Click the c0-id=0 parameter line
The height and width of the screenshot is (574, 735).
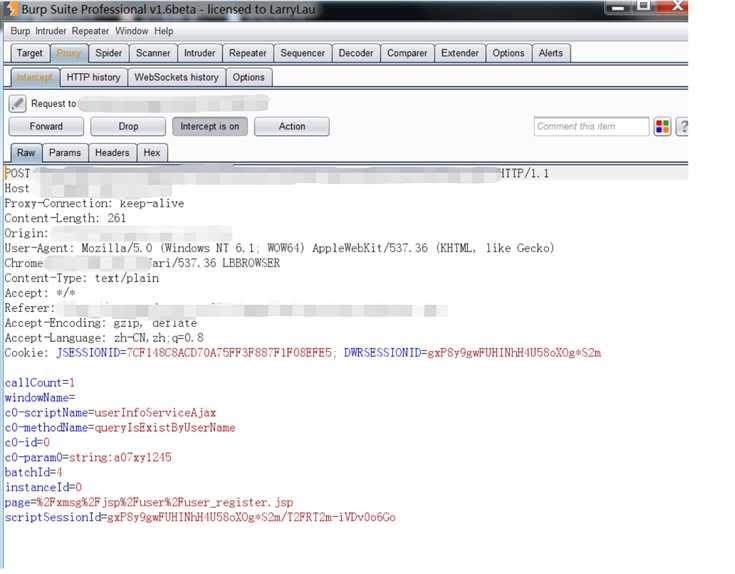[27, 442]
